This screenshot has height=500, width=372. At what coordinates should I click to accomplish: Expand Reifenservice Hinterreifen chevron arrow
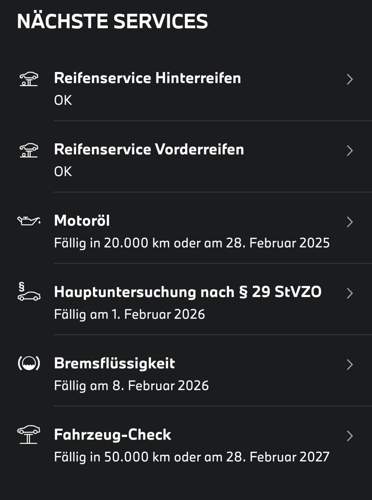[x=349, y=80]
